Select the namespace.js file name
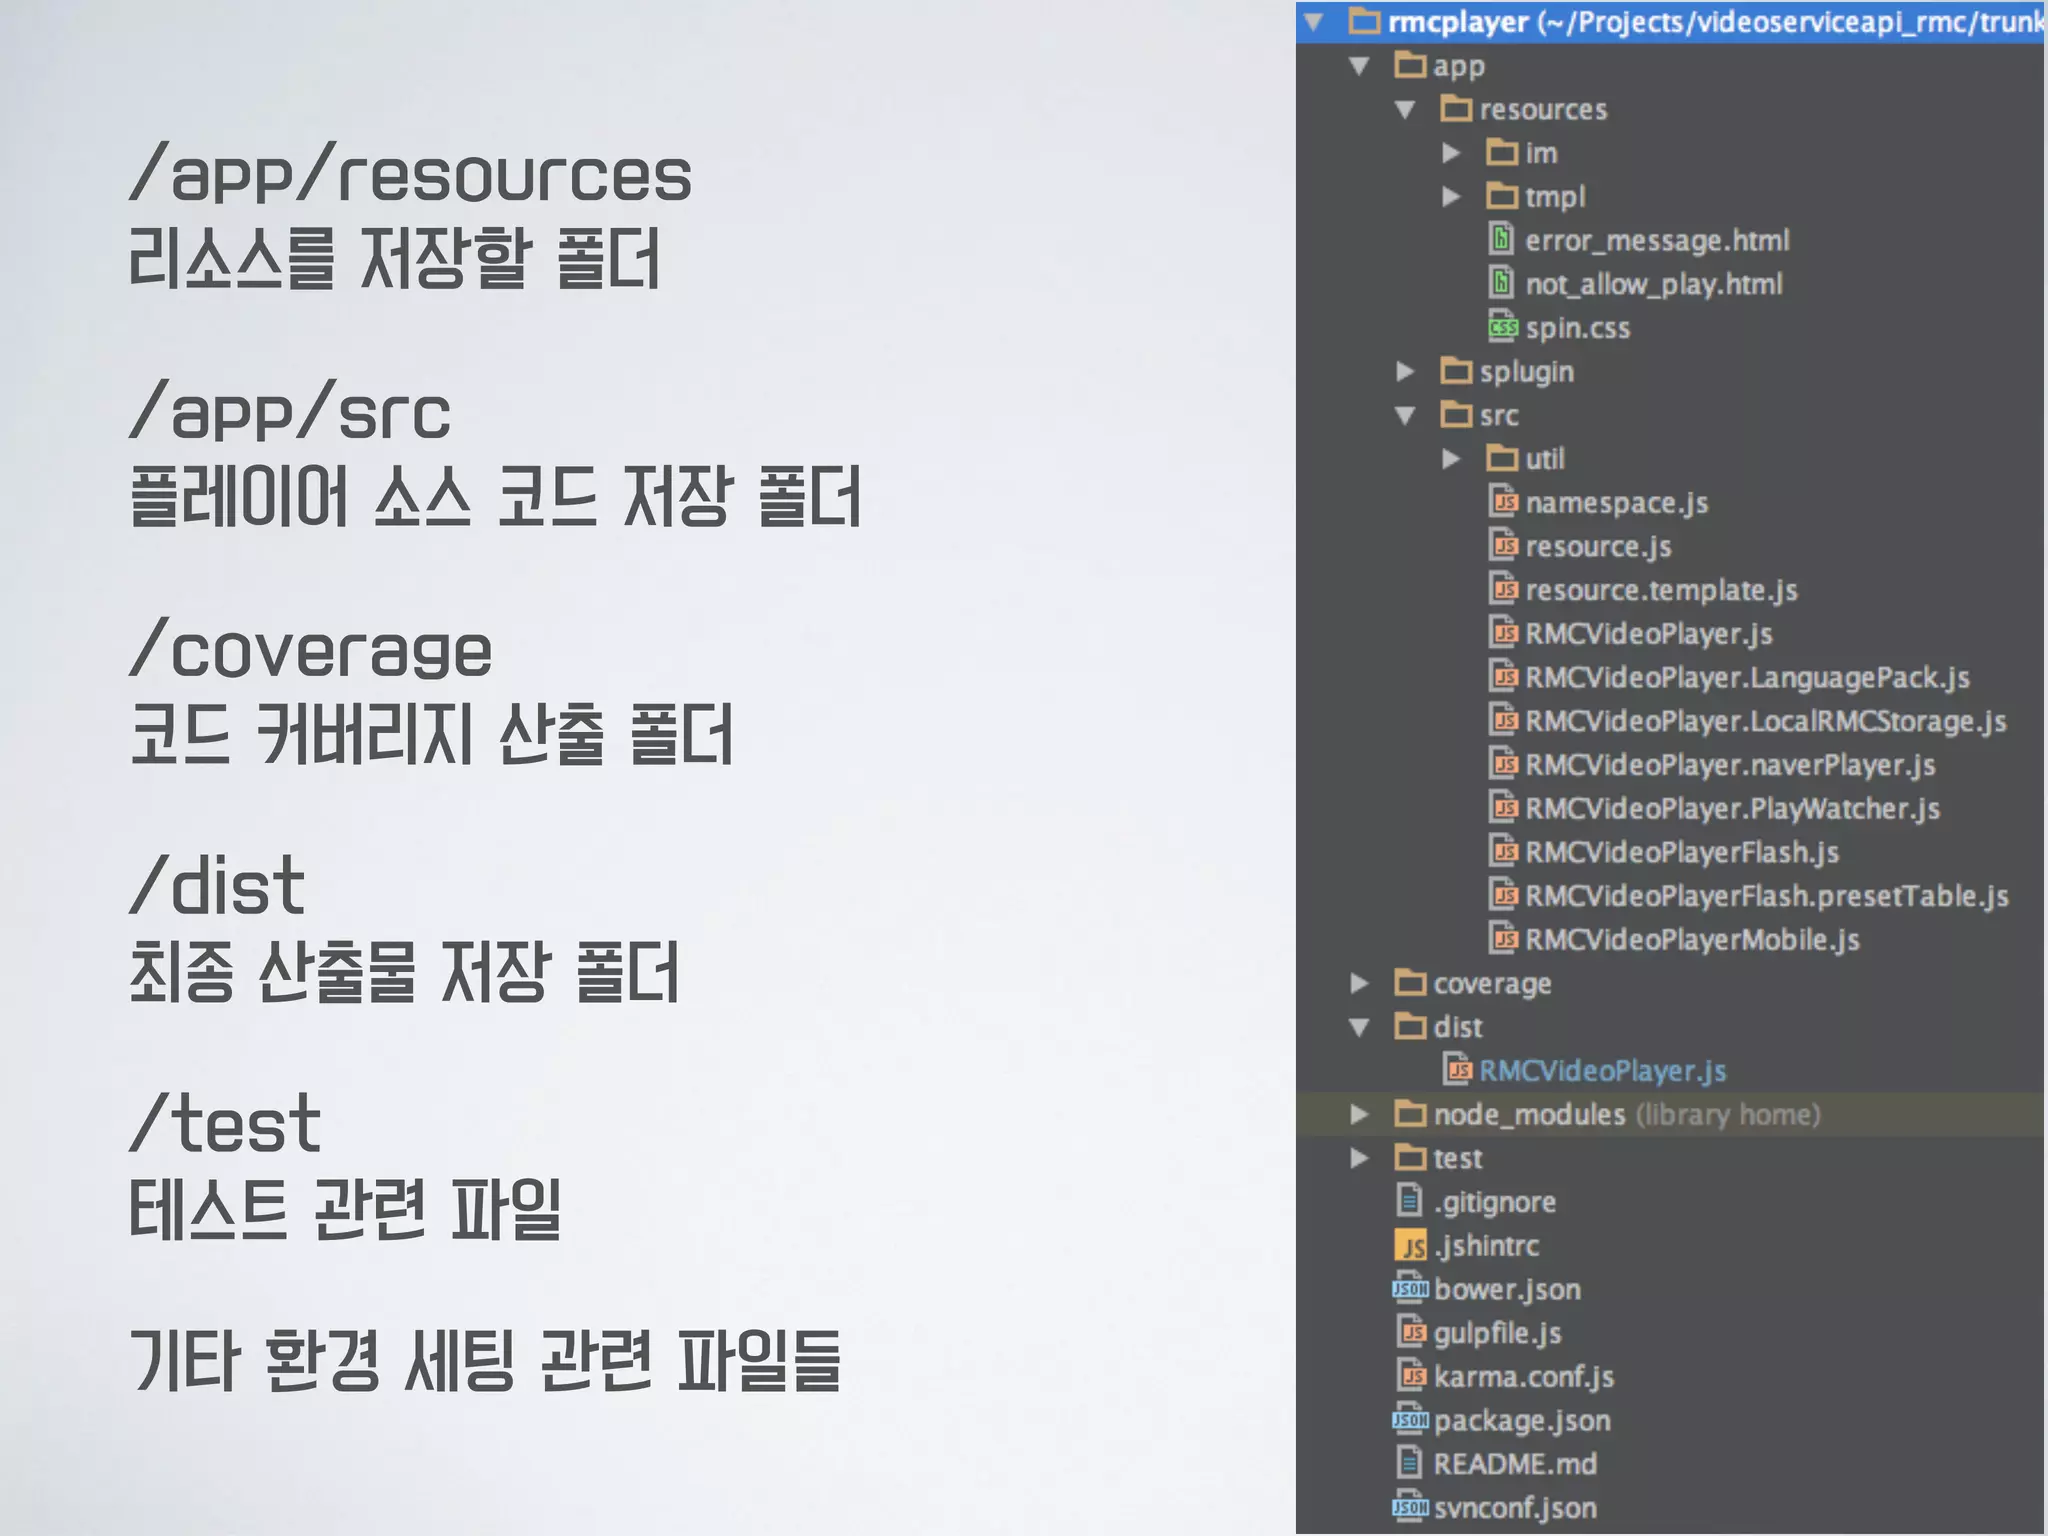Image resolution: width=2048 pixels, height=1536 pixels. click(1616, 503)
